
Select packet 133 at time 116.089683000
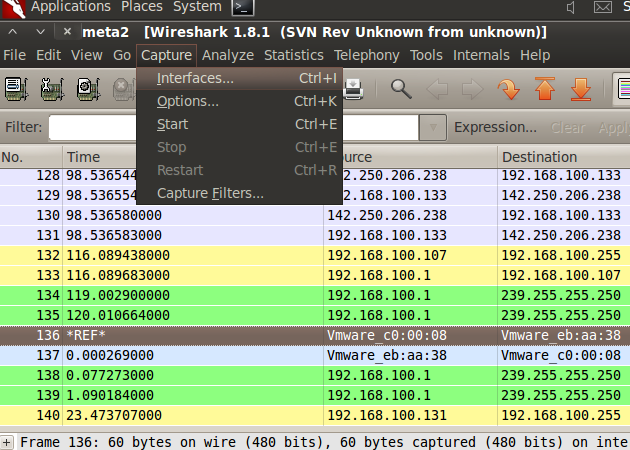click(x=315, y=276)
